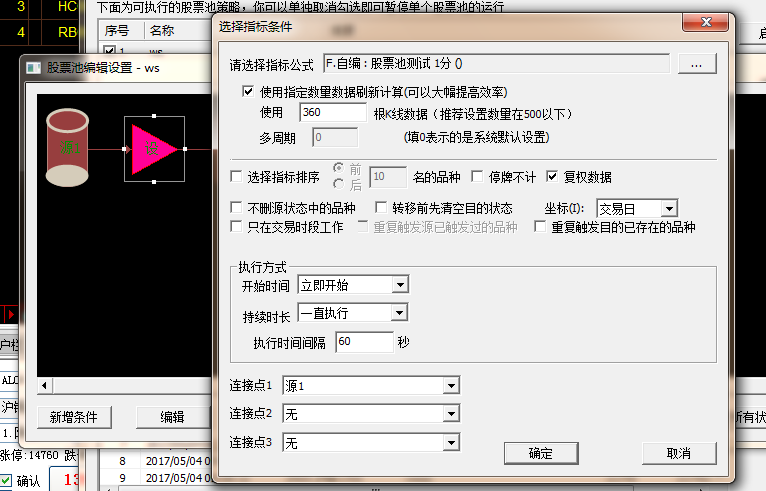Enable 只在交易时段工作 checkbox
Viewport: 766px width, 491px height.
click(236, 226)
